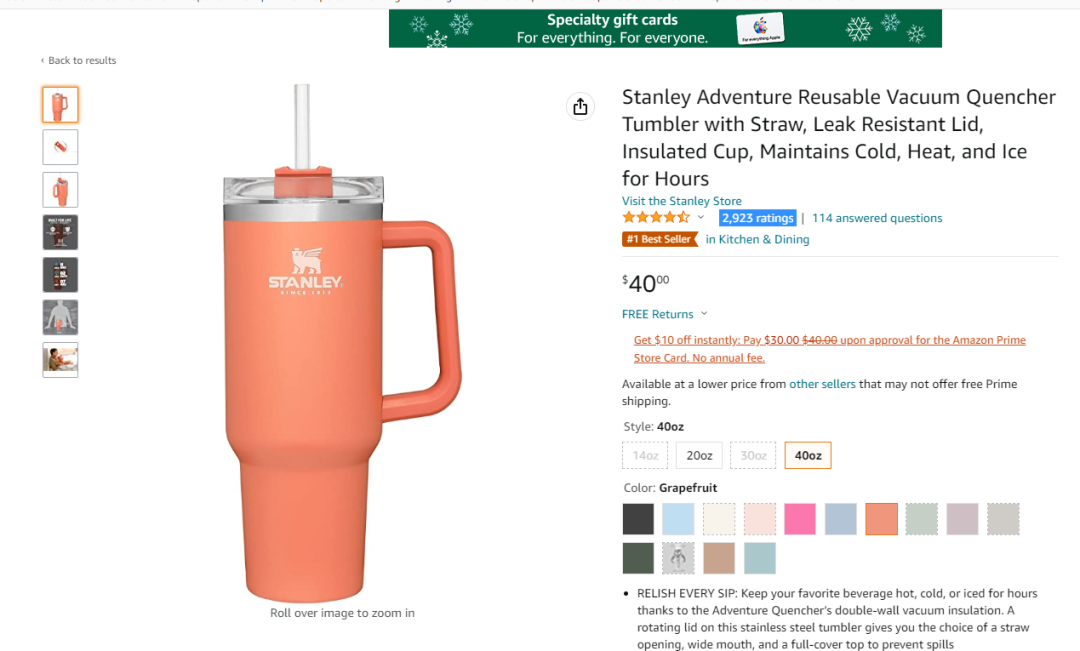View the 2,923 ratings link
The image size is (1080, 651).
(x=758, y=218)
